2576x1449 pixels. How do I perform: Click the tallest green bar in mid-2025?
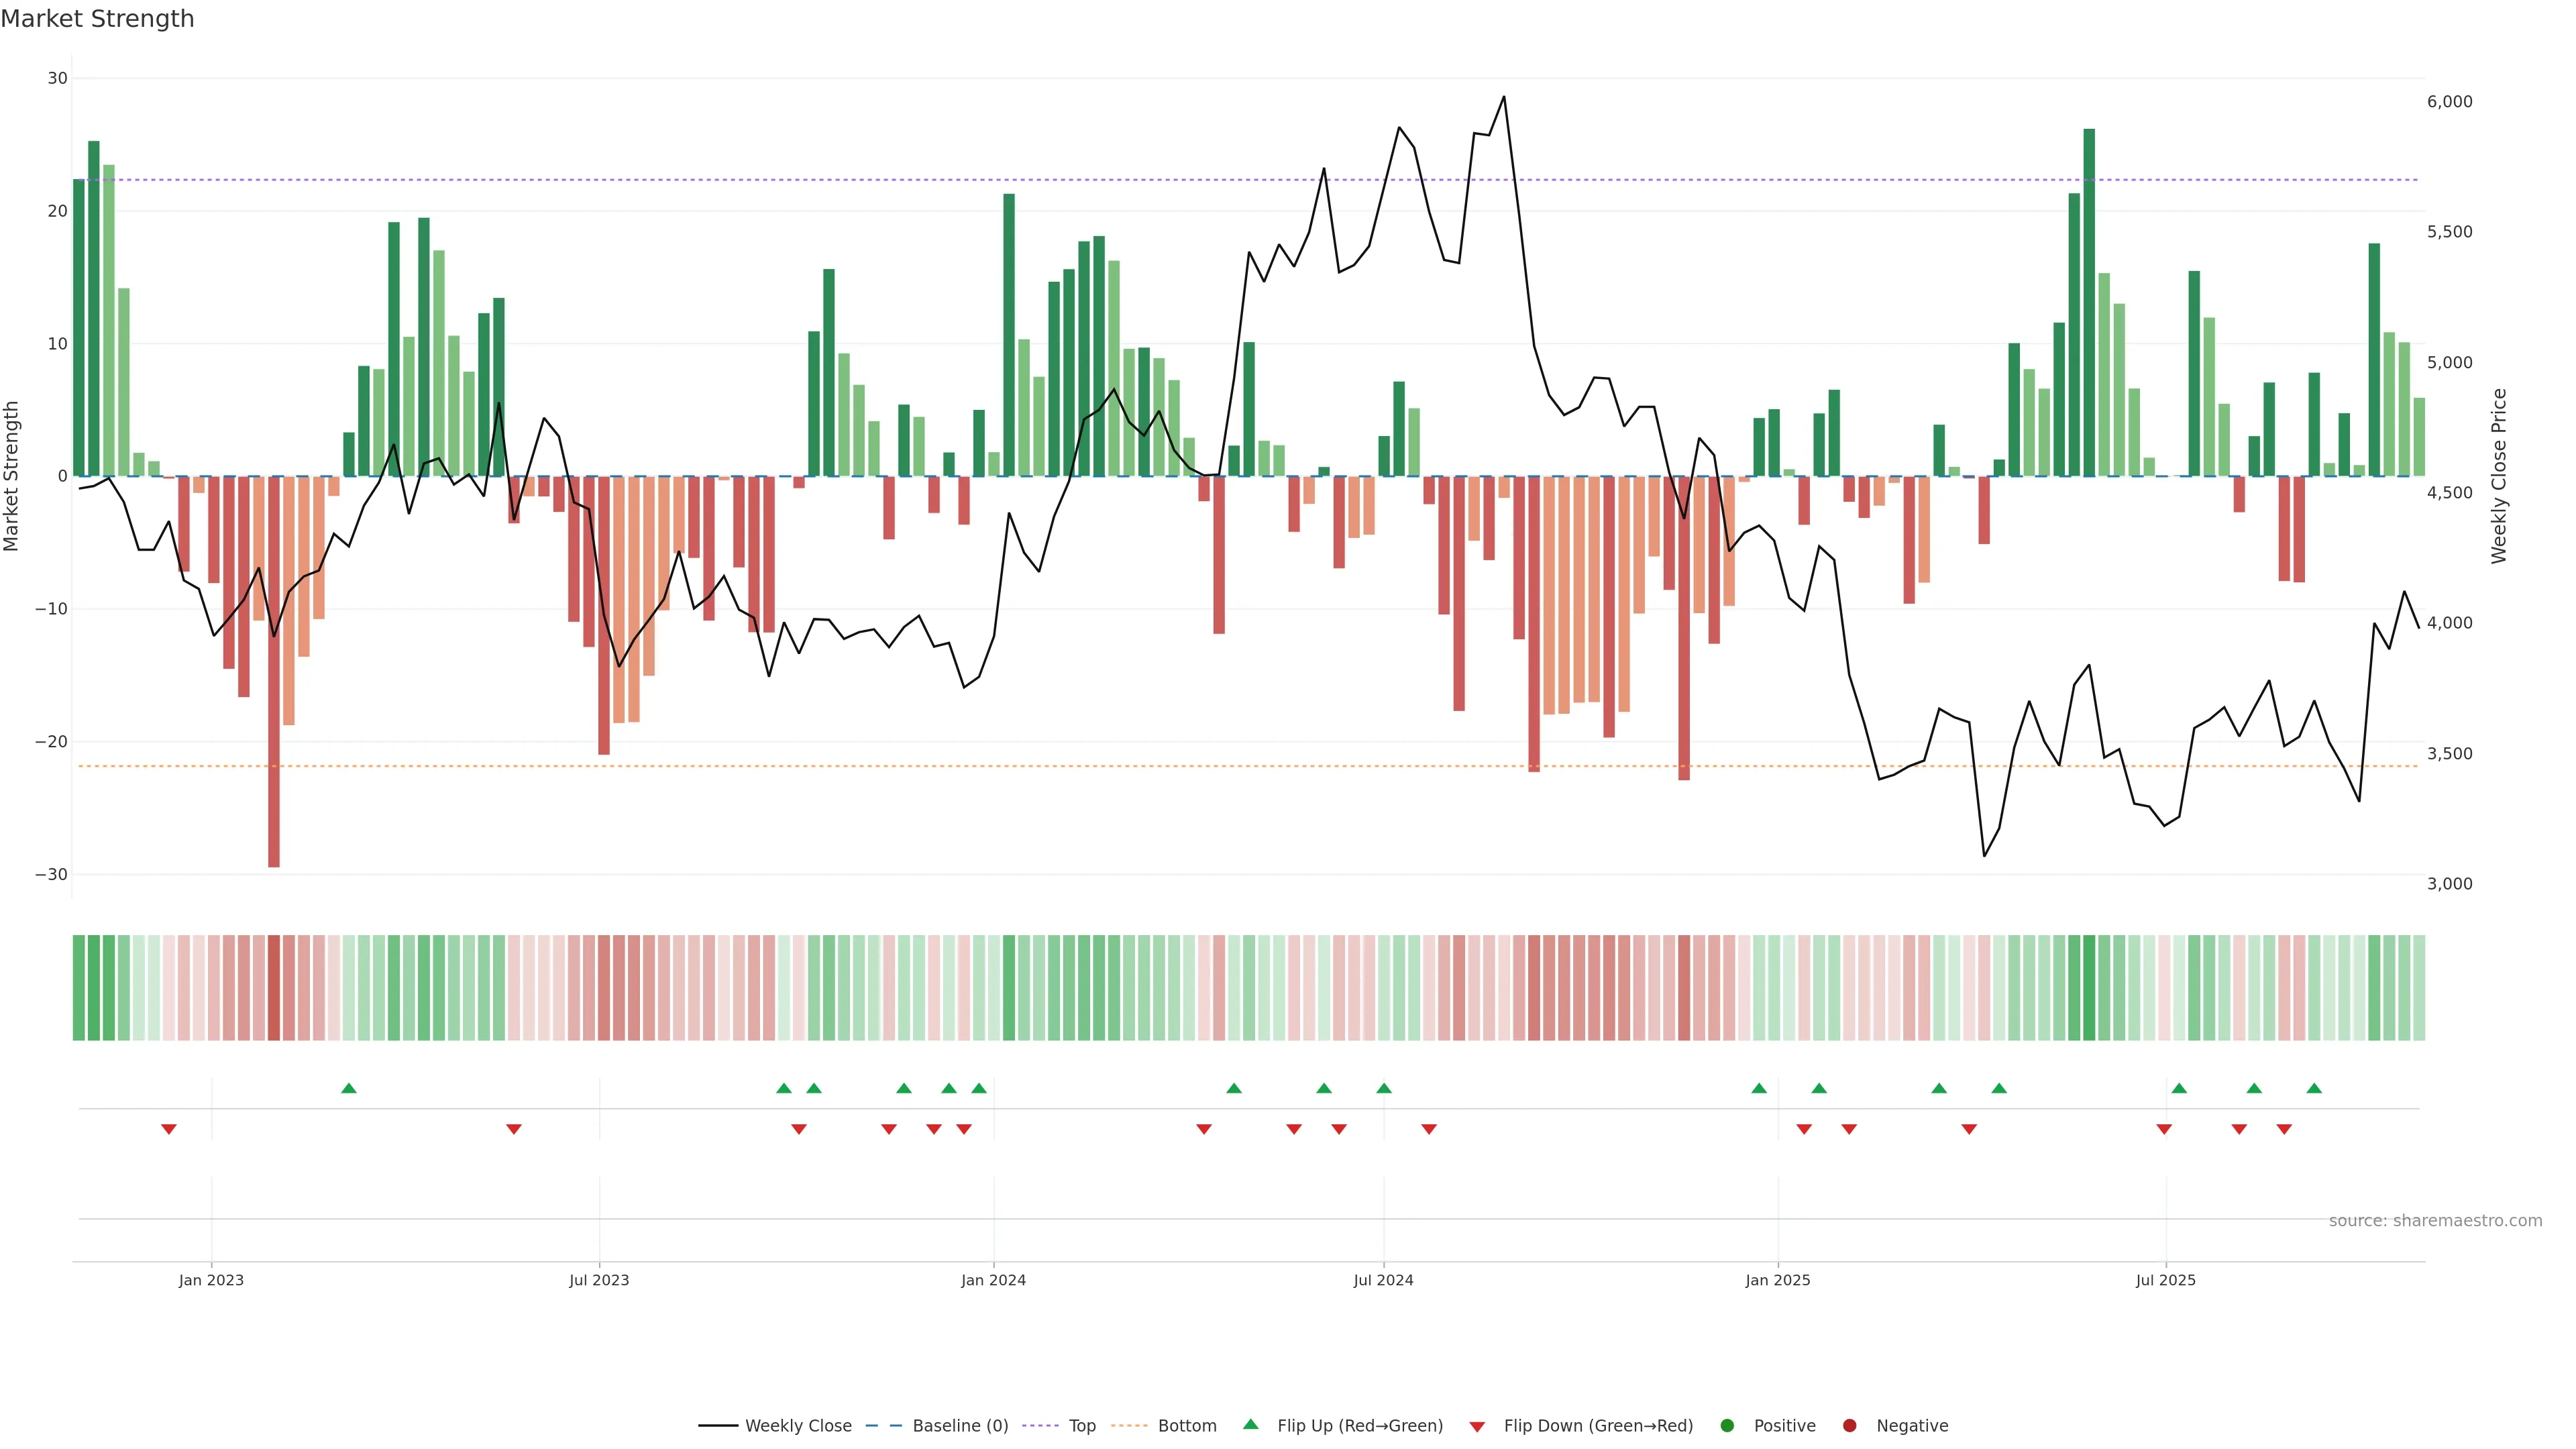click(2089, 300)
